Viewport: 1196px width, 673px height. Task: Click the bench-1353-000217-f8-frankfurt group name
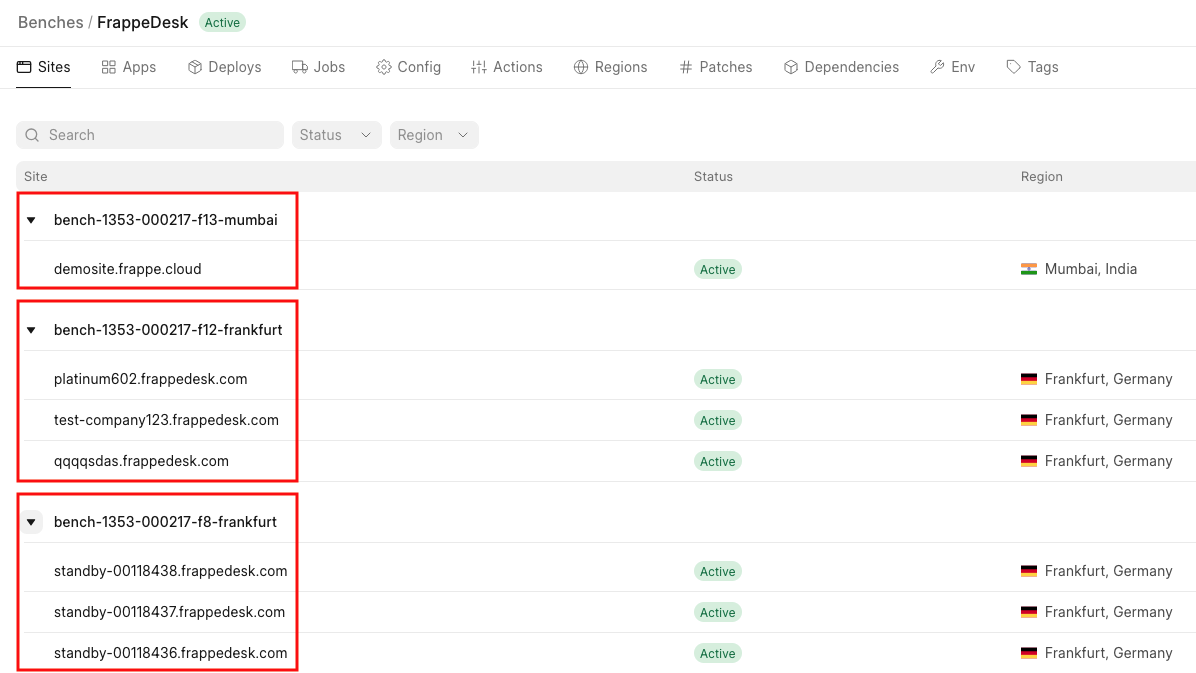click(165, 522)
